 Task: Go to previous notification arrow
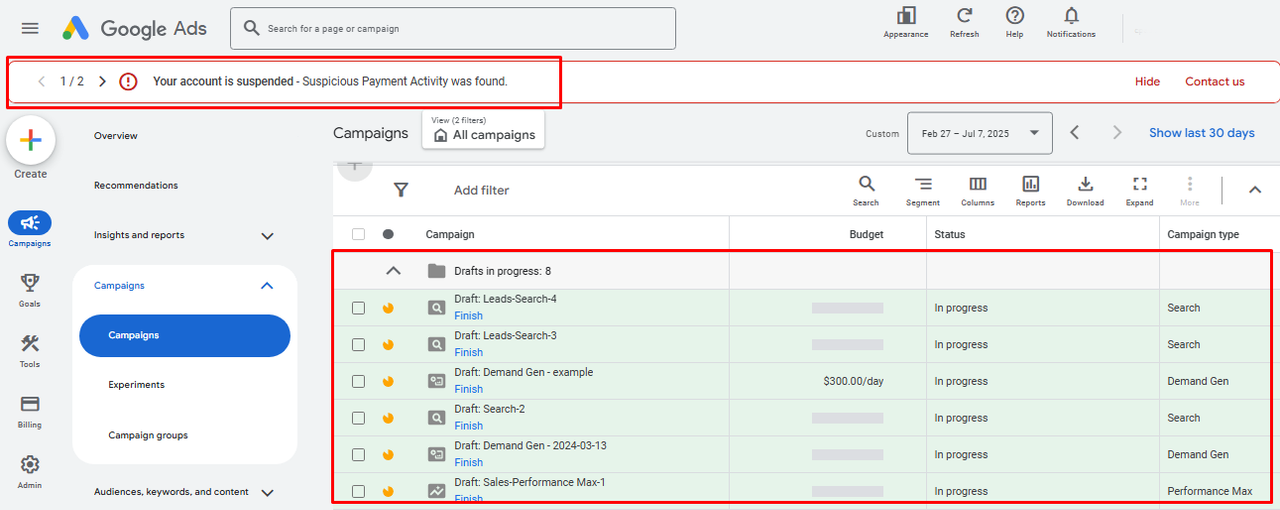(41, 81)
